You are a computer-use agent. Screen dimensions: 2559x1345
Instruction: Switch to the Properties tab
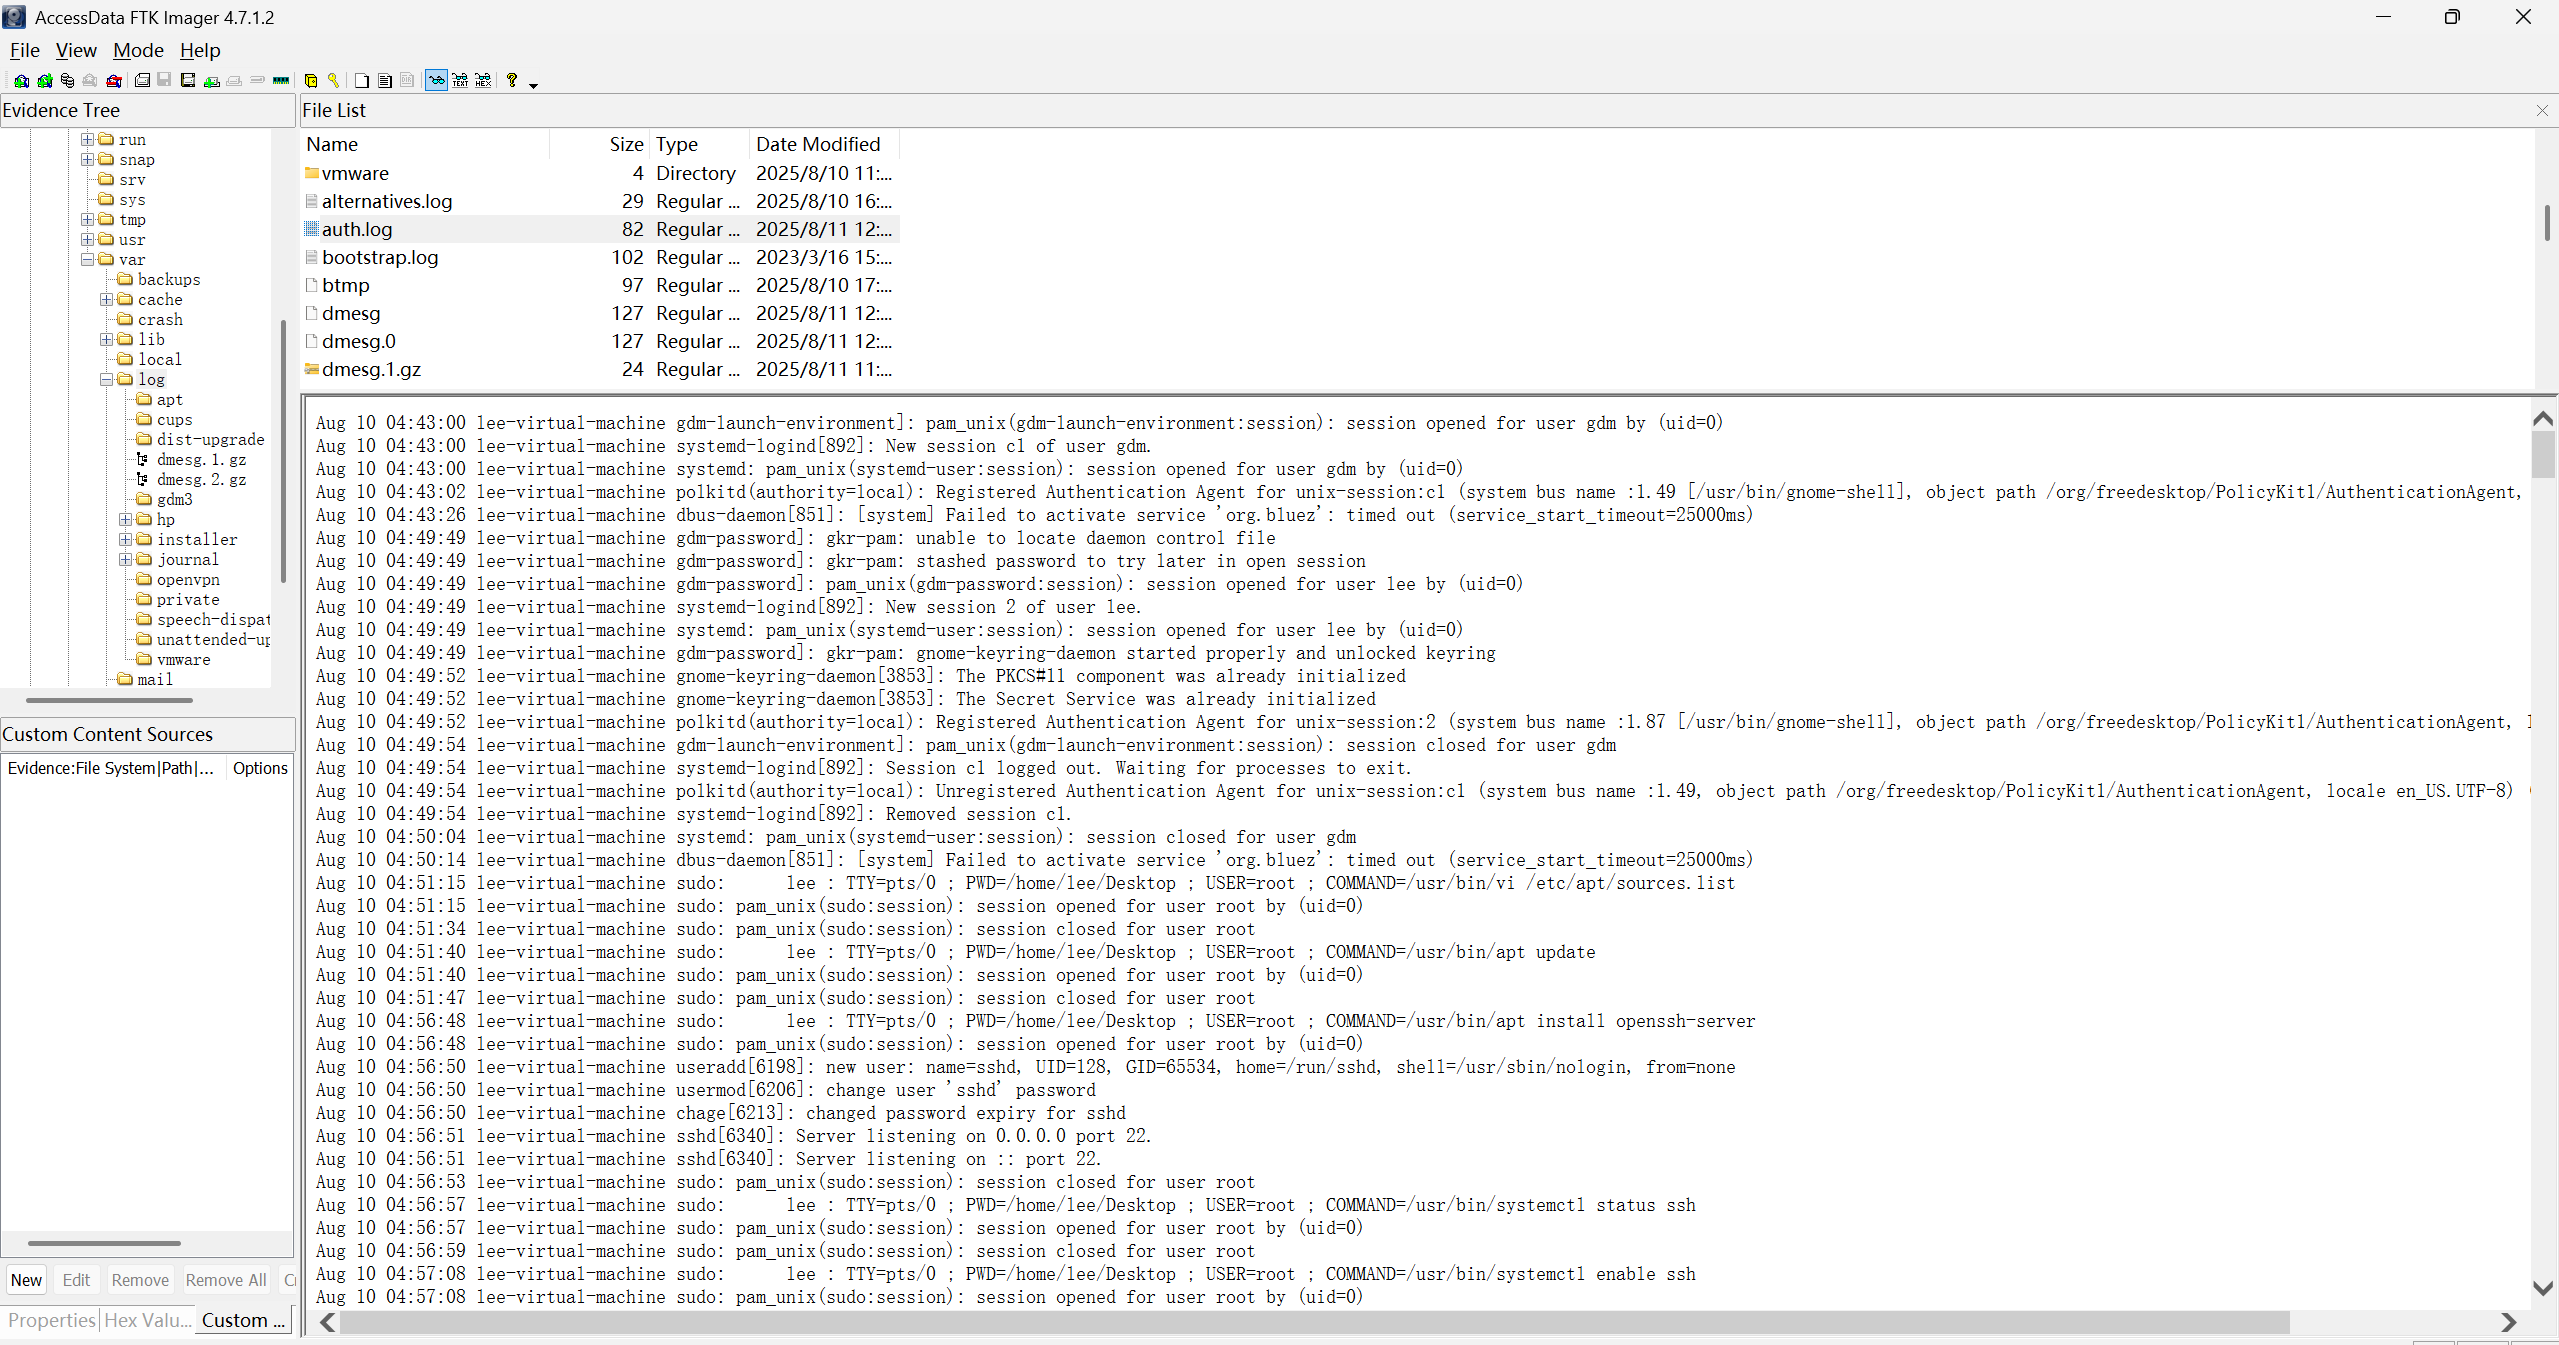(51, 1320)
